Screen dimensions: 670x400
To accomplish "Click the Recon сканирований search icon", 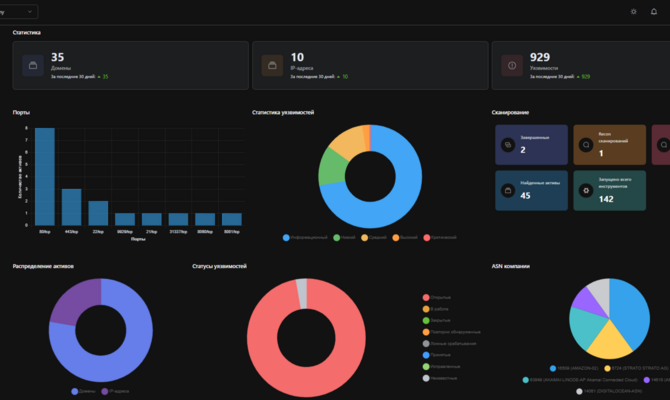I will pos(586,145).
